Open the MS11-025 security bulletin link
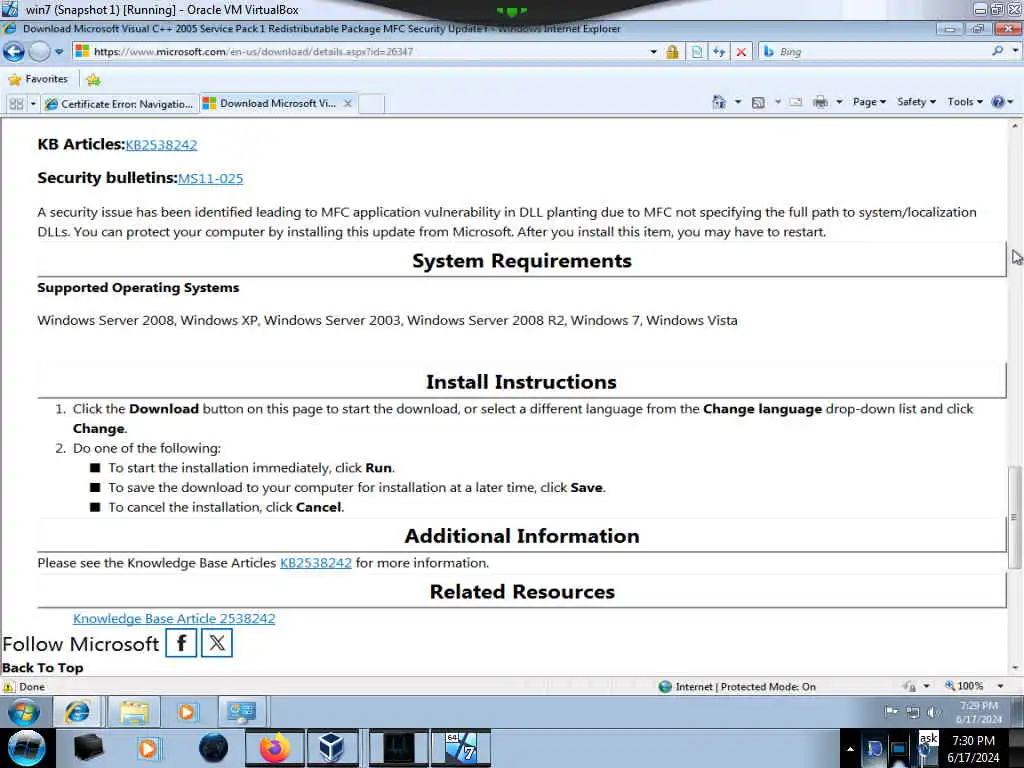1024x768 pixels. coord(210,178)
